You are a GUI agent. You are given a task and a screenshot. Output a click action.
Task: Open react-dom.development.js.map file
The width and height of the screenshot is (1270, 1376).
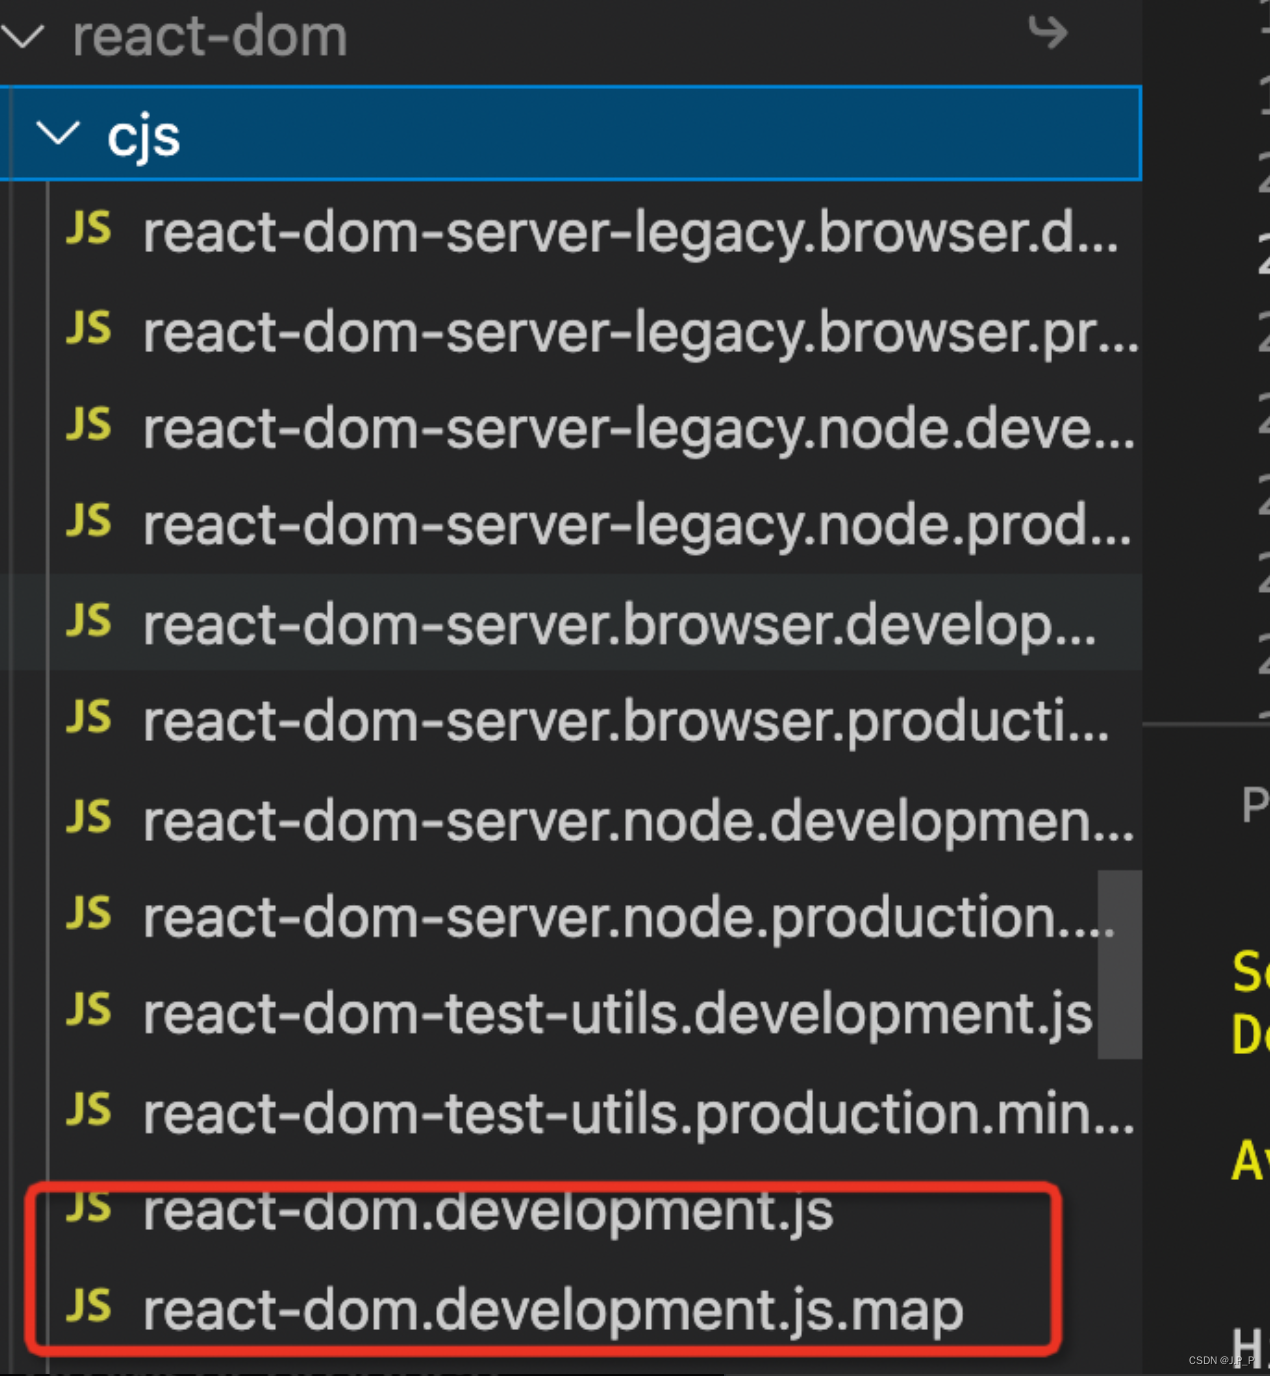(x=550, y=1305)
